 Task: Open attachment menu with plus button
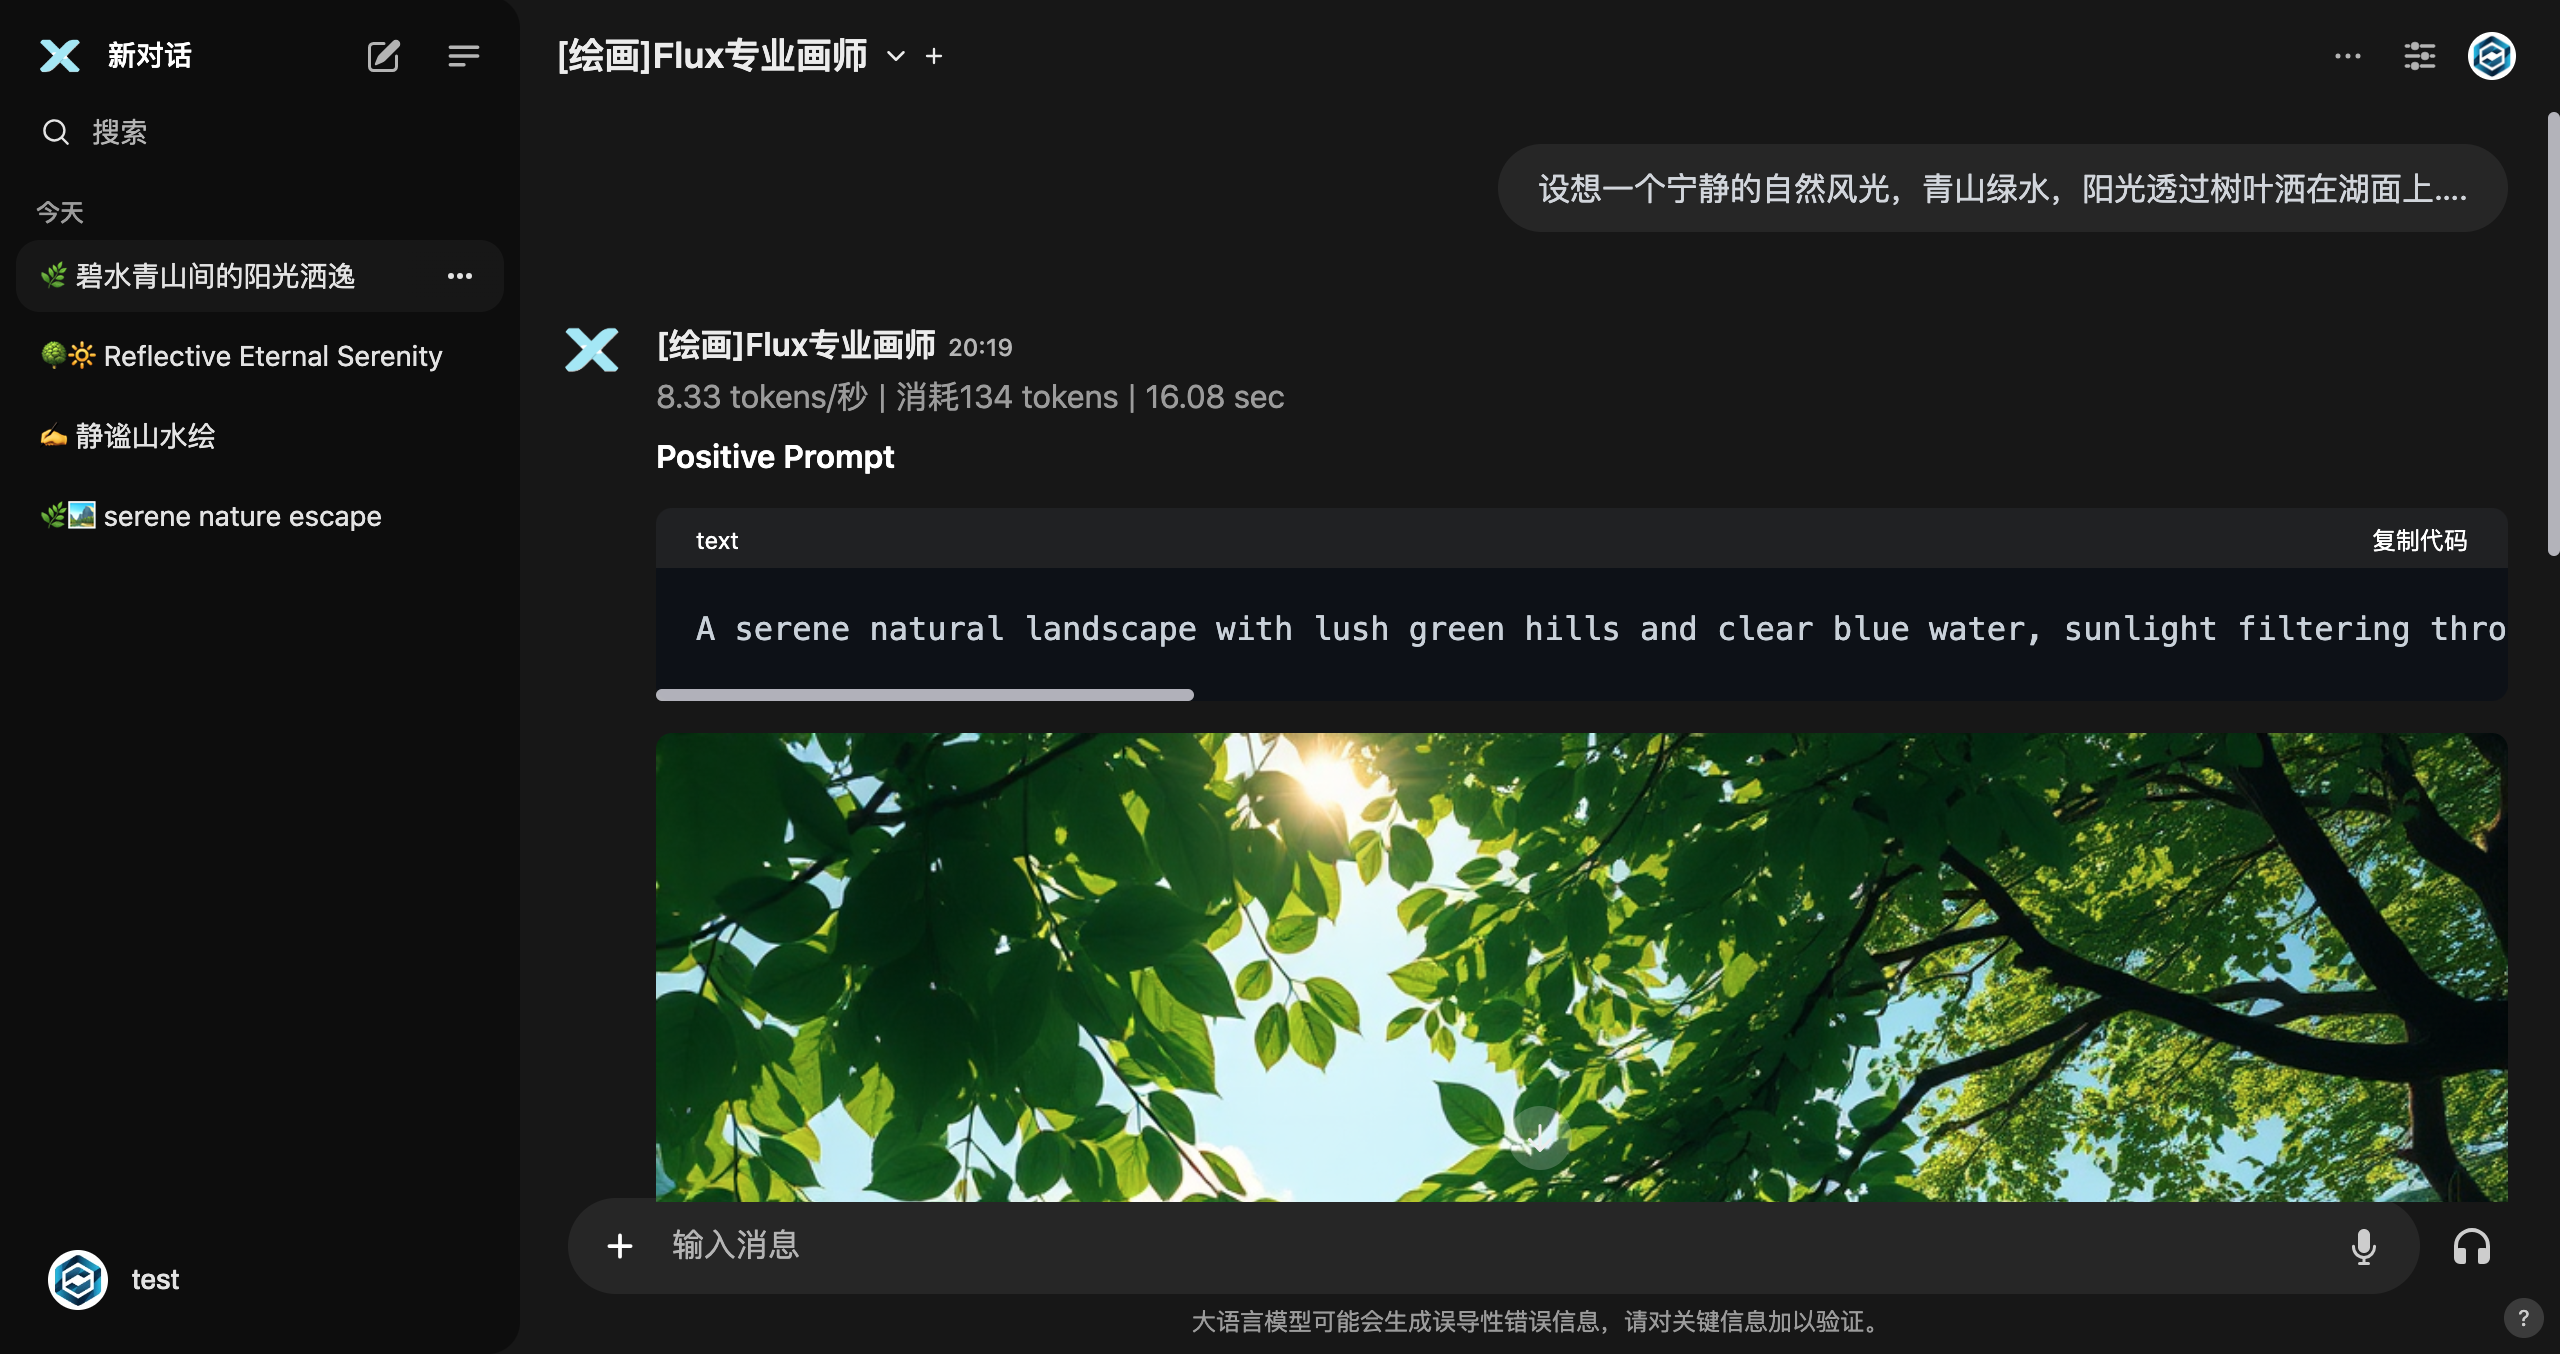(620, 1246)
